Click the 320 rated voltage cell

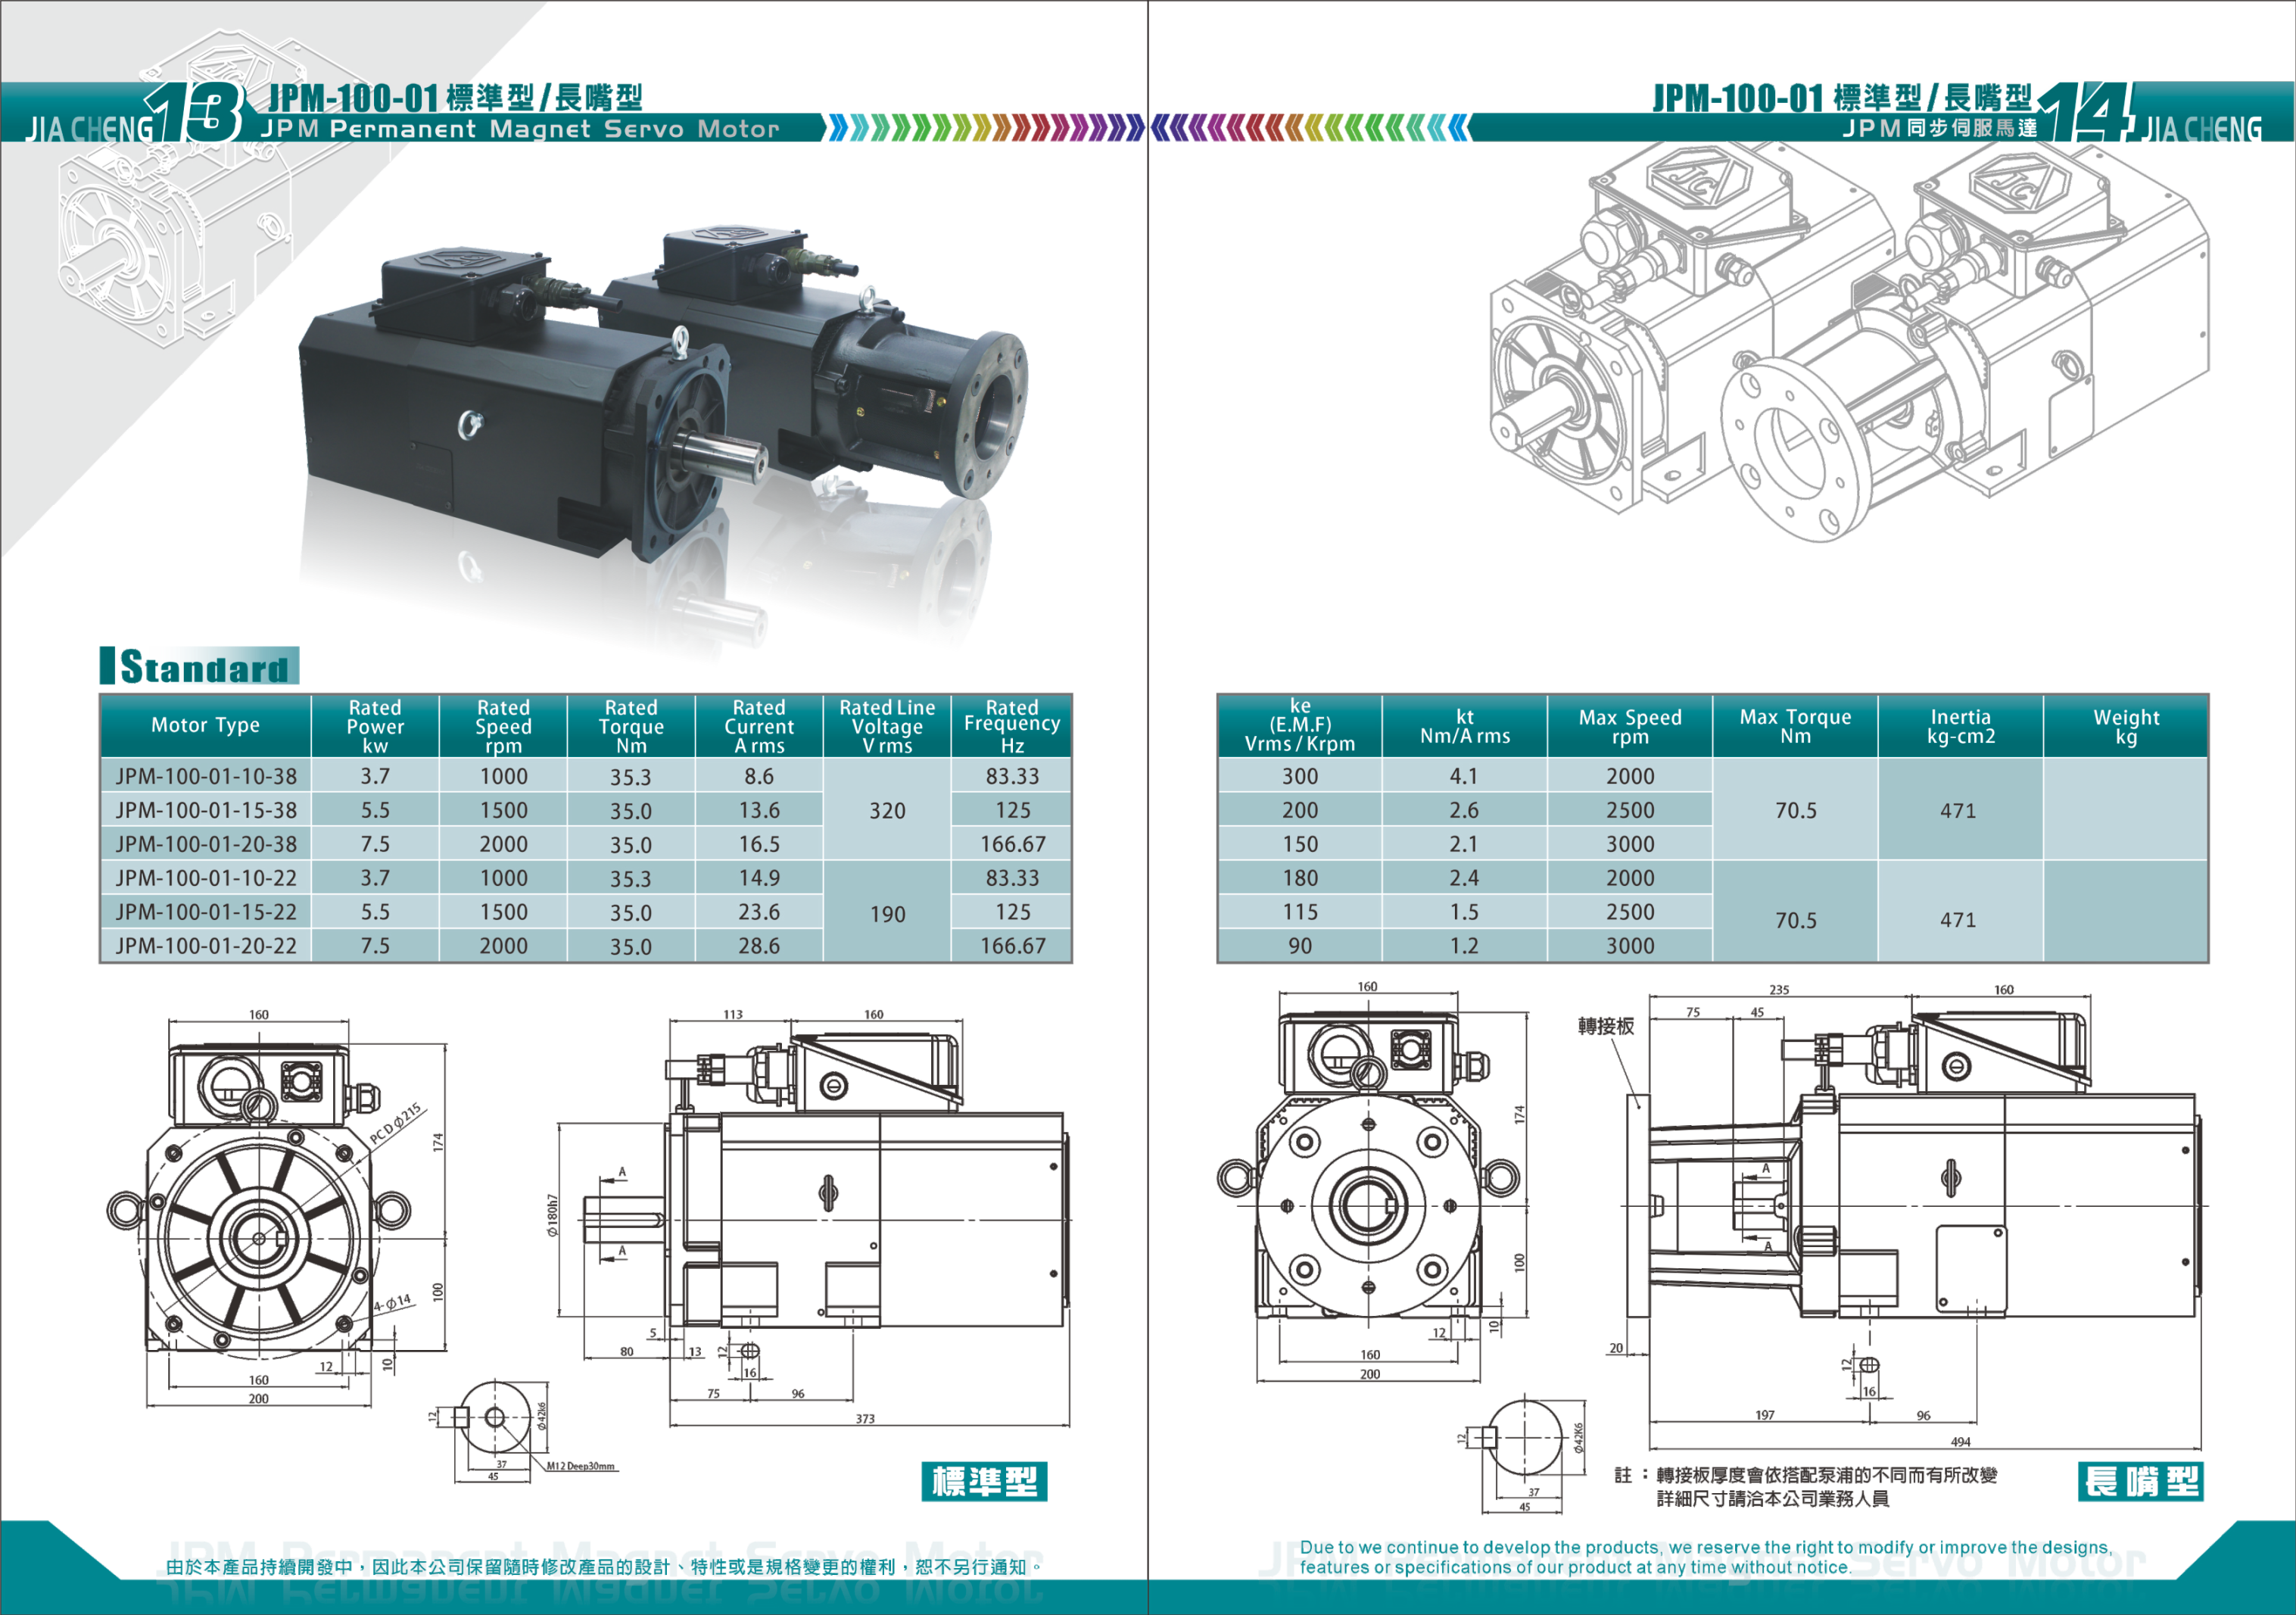[x=887, y=811]
